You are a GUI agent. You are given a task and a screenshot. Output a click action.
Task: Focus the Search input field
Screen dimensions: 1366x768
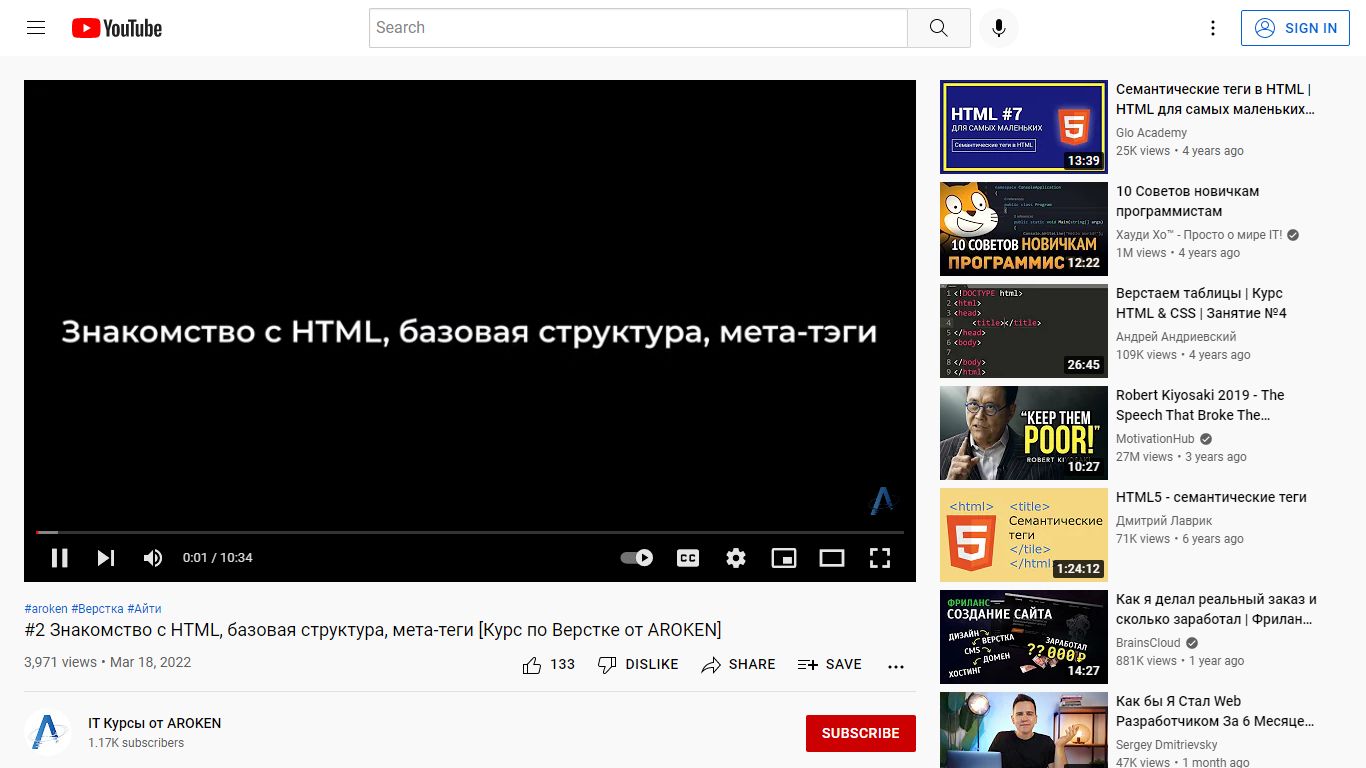pos(638,28)
